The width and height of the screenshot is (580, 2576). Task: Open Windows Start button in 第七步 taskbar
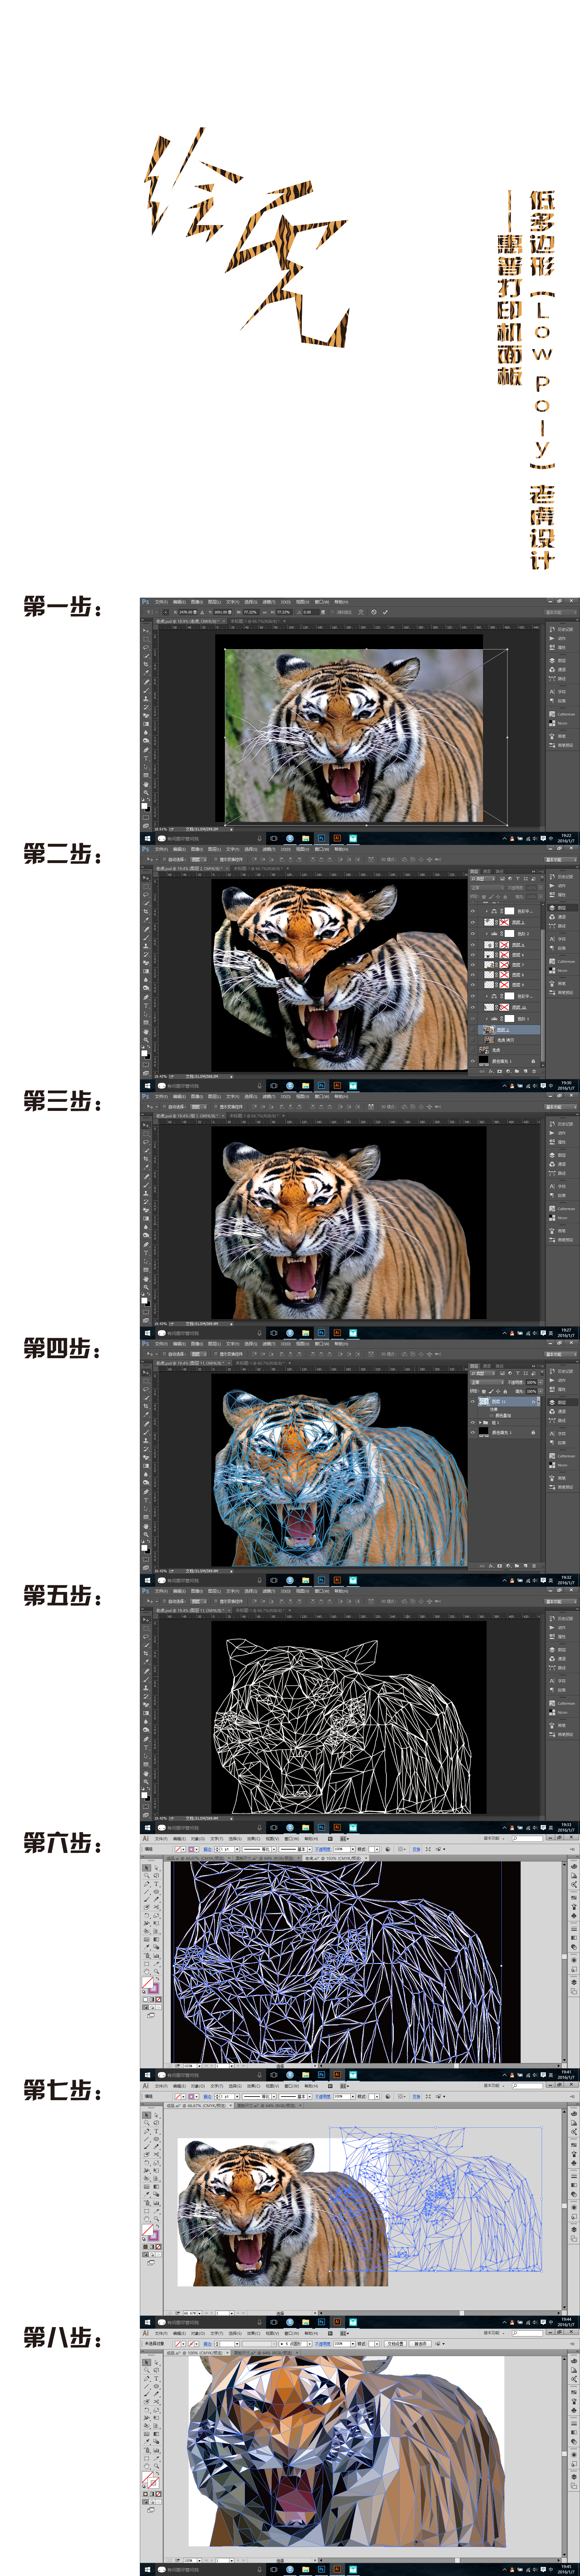coord(147,2322)
